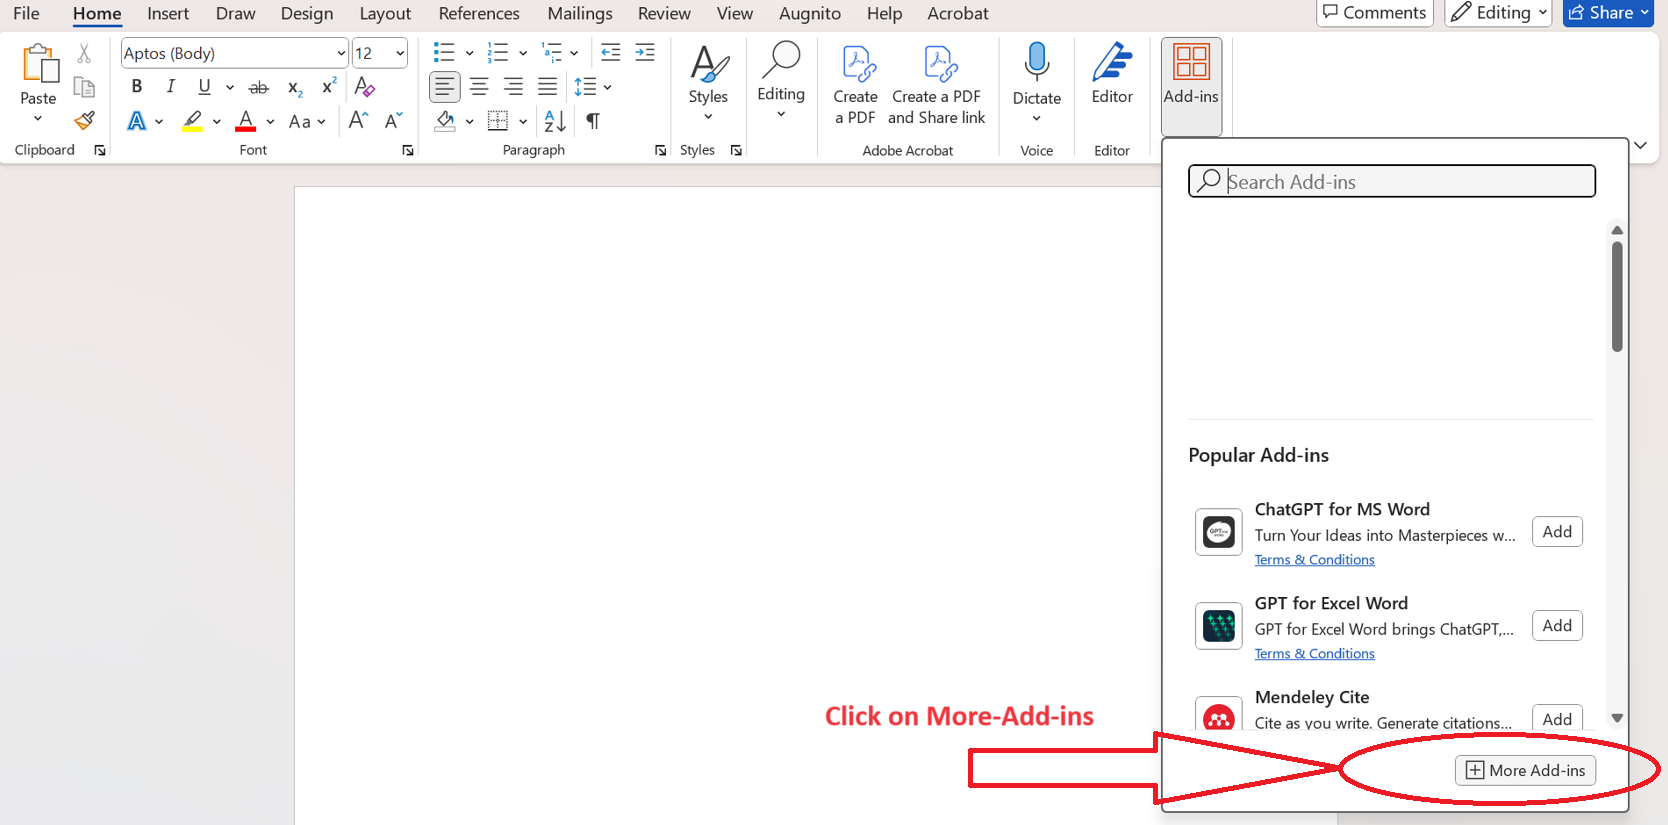Image resolution: width=1668 pixels, height=825 pixels.
Task: Click the Format Painter icon
Action: click(x=84, y=121)
